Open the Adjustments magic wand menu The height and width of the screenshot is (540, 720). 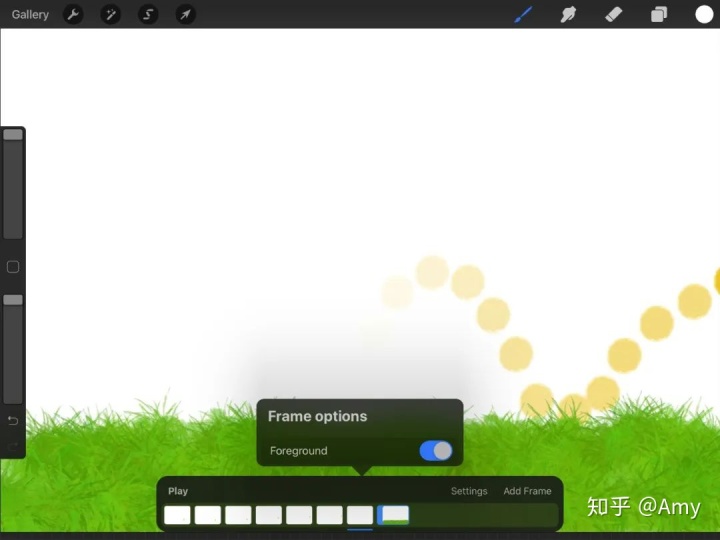click(111, 15)
